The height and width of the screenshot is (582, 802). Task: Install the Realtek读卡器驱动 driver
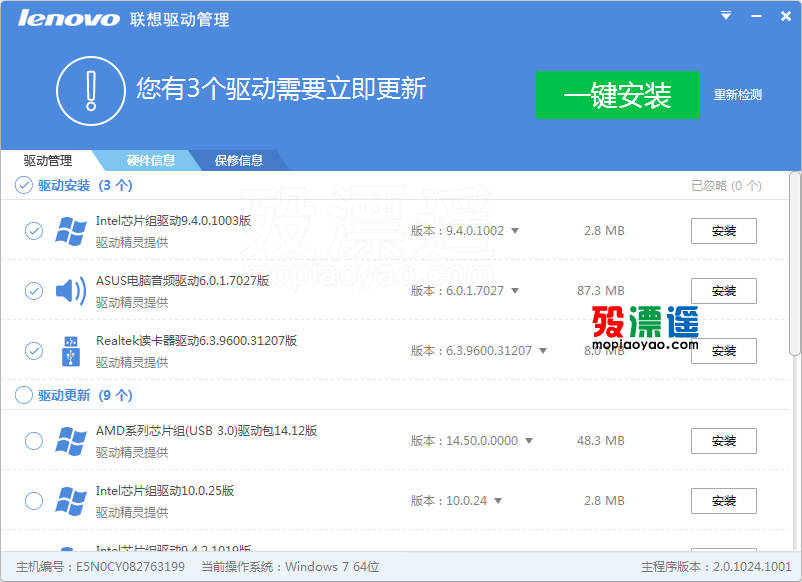tap(724, 351)
